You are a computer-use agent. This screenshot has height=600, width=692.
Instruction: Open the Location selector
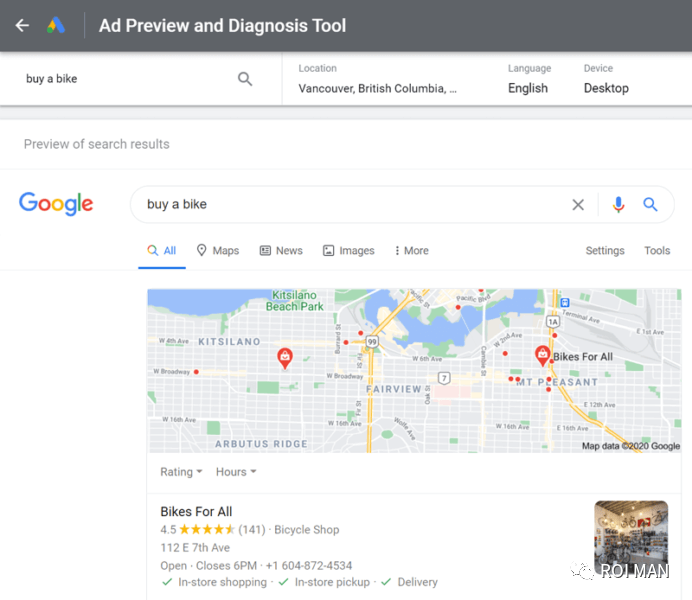[377, 79]
